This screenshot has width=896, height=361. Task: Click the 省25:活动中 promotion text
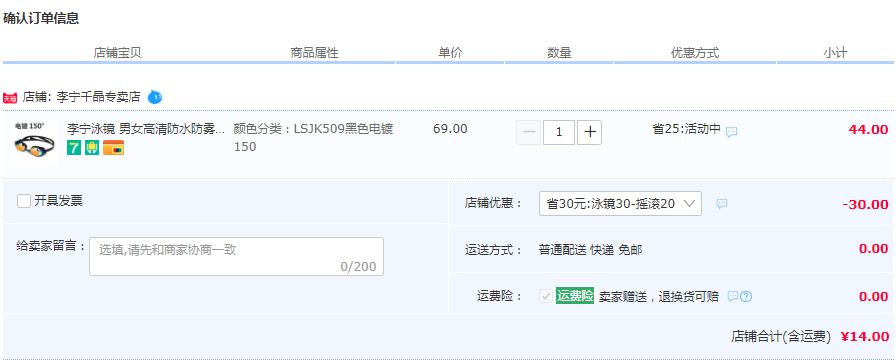(686, 129)
